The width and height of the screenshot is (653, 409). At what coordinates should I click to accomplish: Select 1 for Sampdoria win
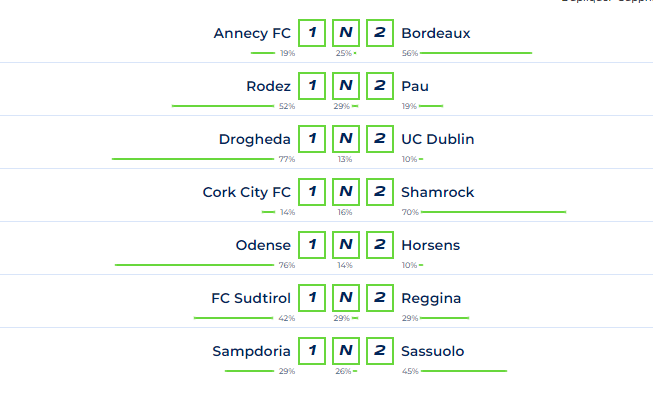click(x=312, y=351)
